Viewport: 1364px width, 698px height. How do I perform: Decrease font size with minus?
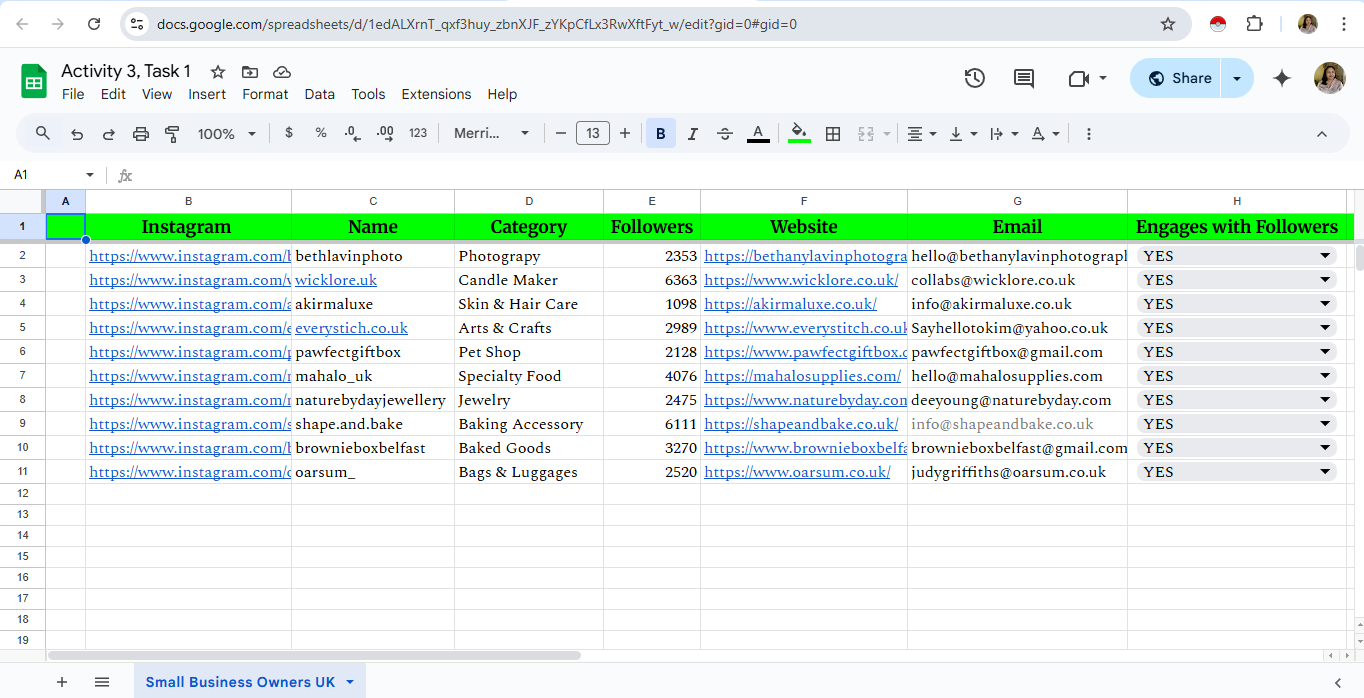(x=561, y=133)
